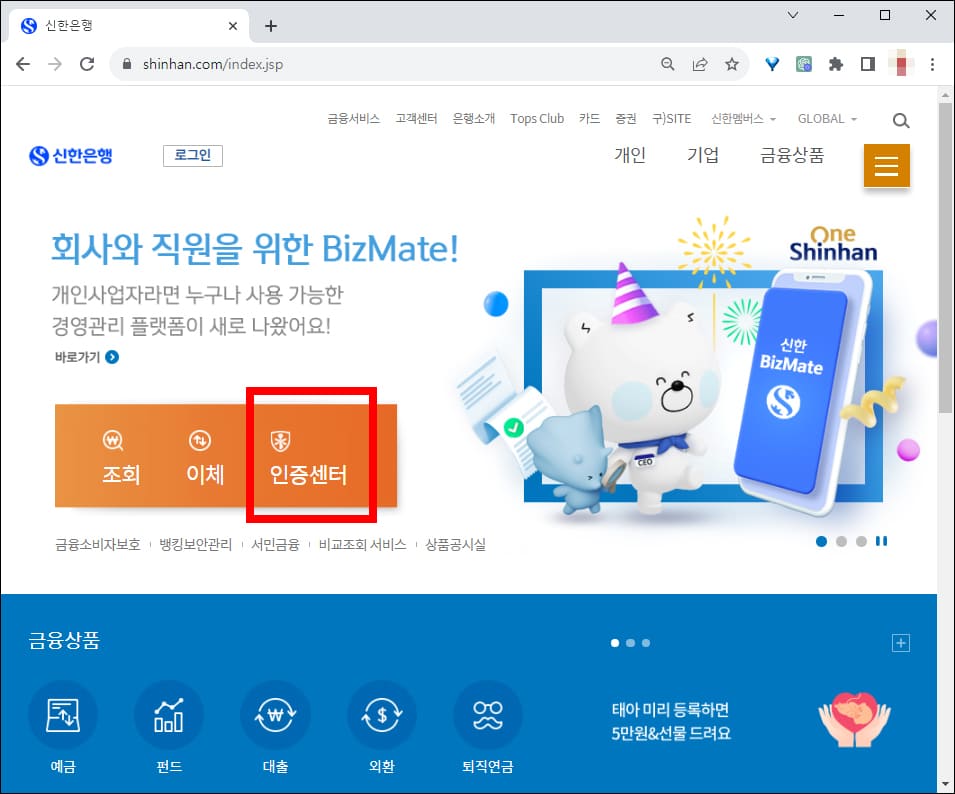955x794 pixels.
Task: Select the second carousel indicator dot
Action: tap(841, 541)
